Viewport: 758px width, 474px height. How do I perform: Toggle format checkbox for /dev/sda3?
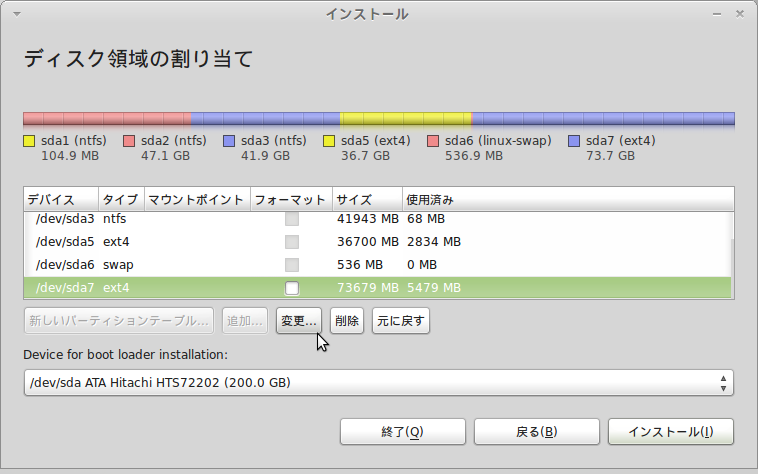tap(292, 219)
